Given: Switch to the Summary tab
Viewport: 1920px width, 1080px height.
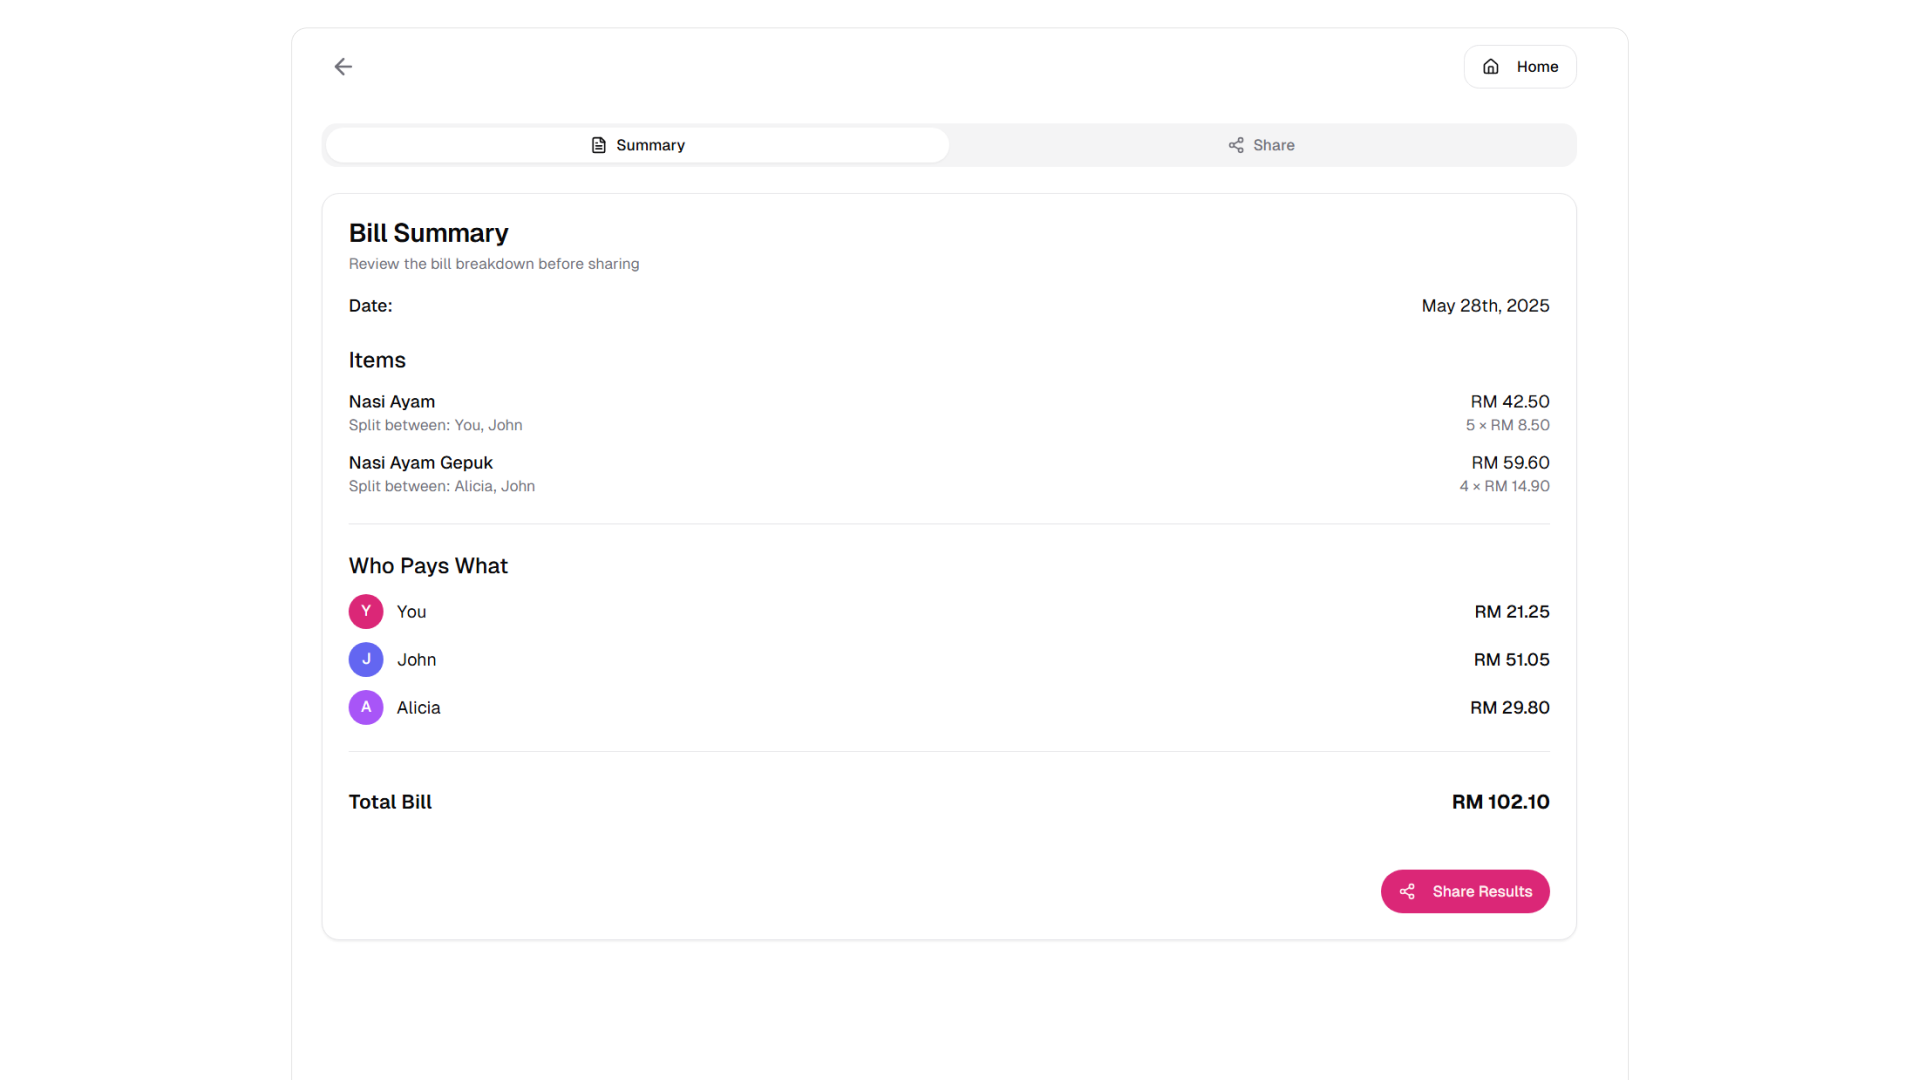Looking at the screenshot, I should (637, 145).
